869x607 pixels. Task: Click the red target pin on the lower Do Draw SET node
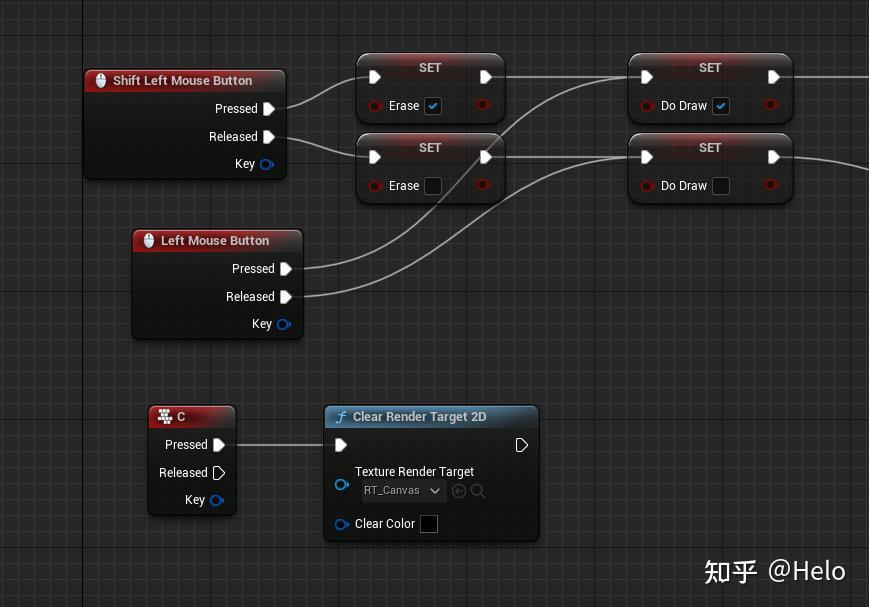(648, 186)
